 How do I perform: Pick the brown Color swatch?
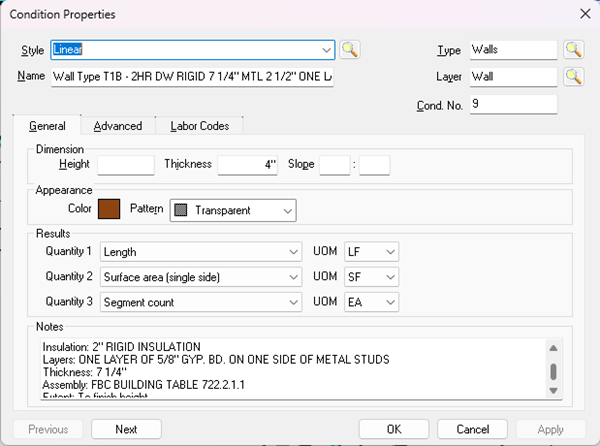109,209
